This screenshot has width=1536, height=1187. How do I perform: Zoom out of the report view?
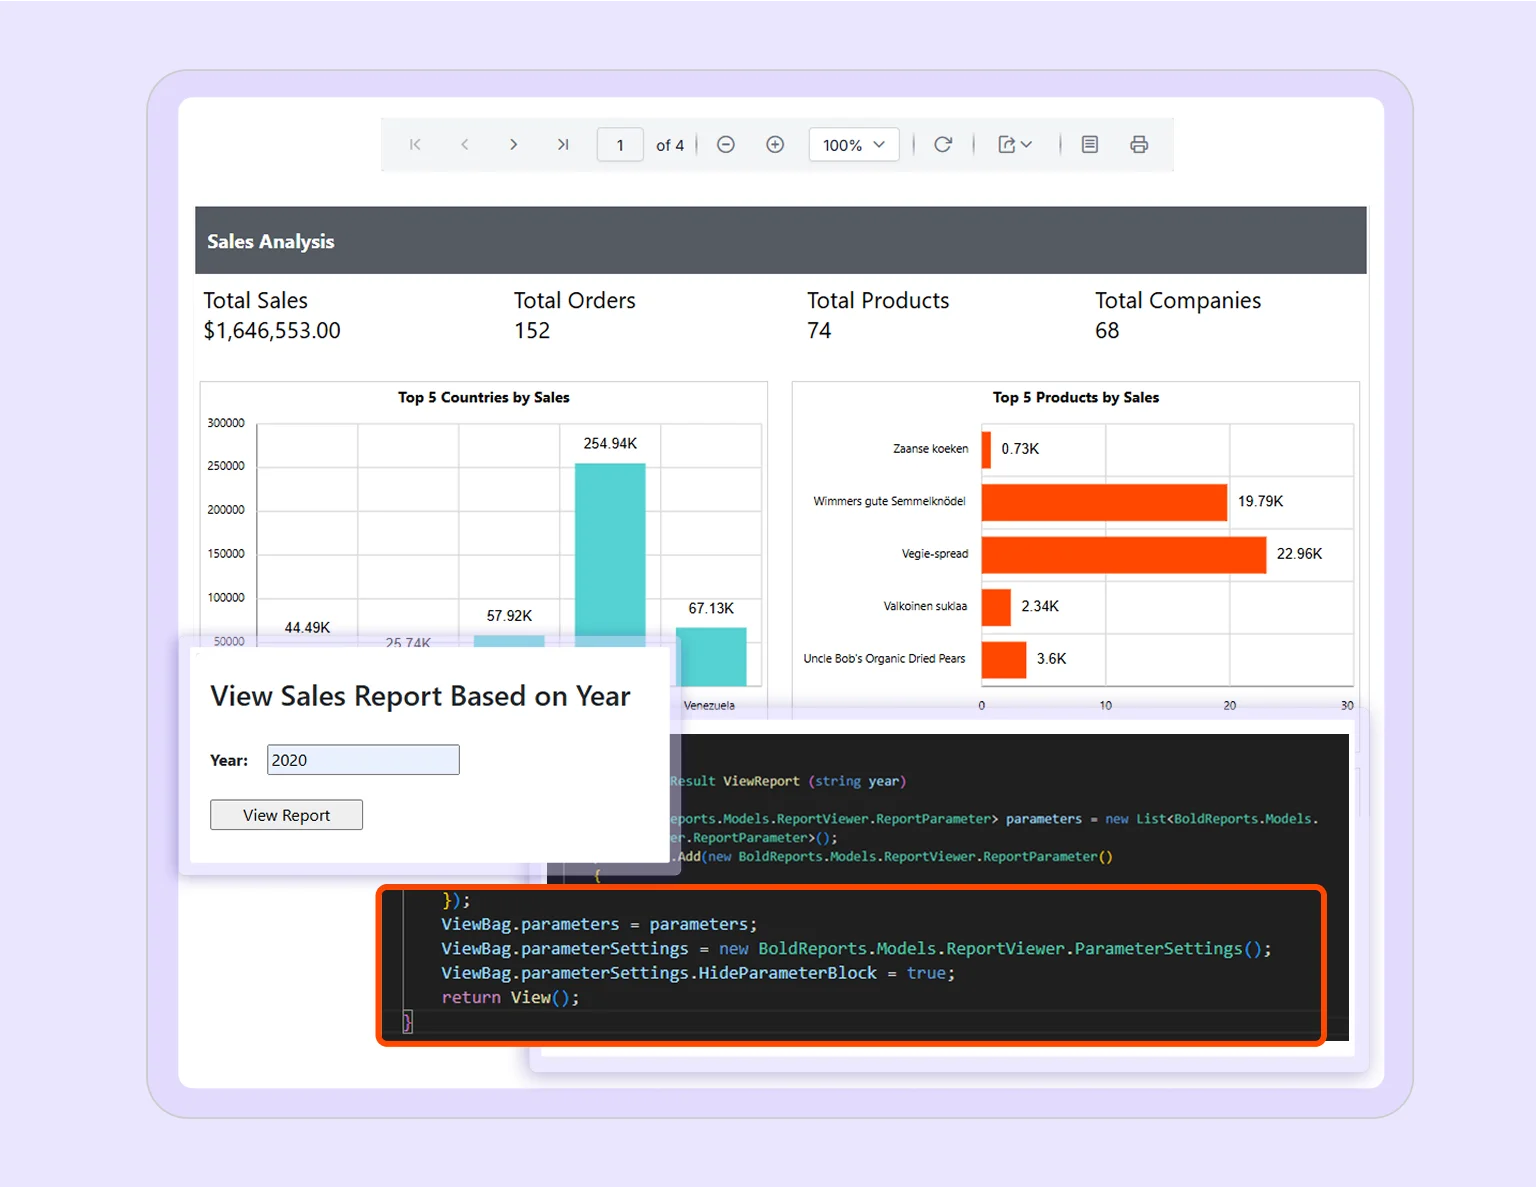[725, 144]
